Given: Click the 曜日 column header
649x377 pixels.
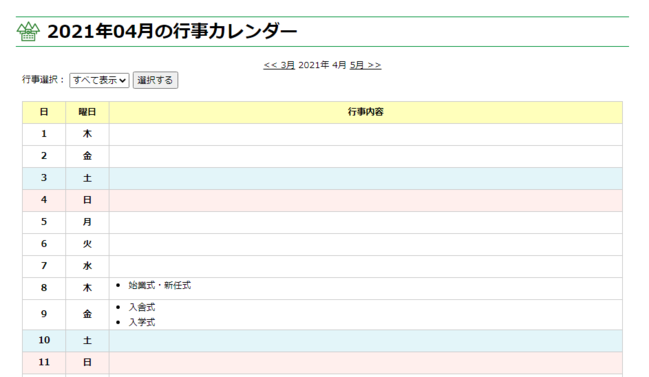Looking at the screenshot, I should pyautogui.click(x=87, y=112).
